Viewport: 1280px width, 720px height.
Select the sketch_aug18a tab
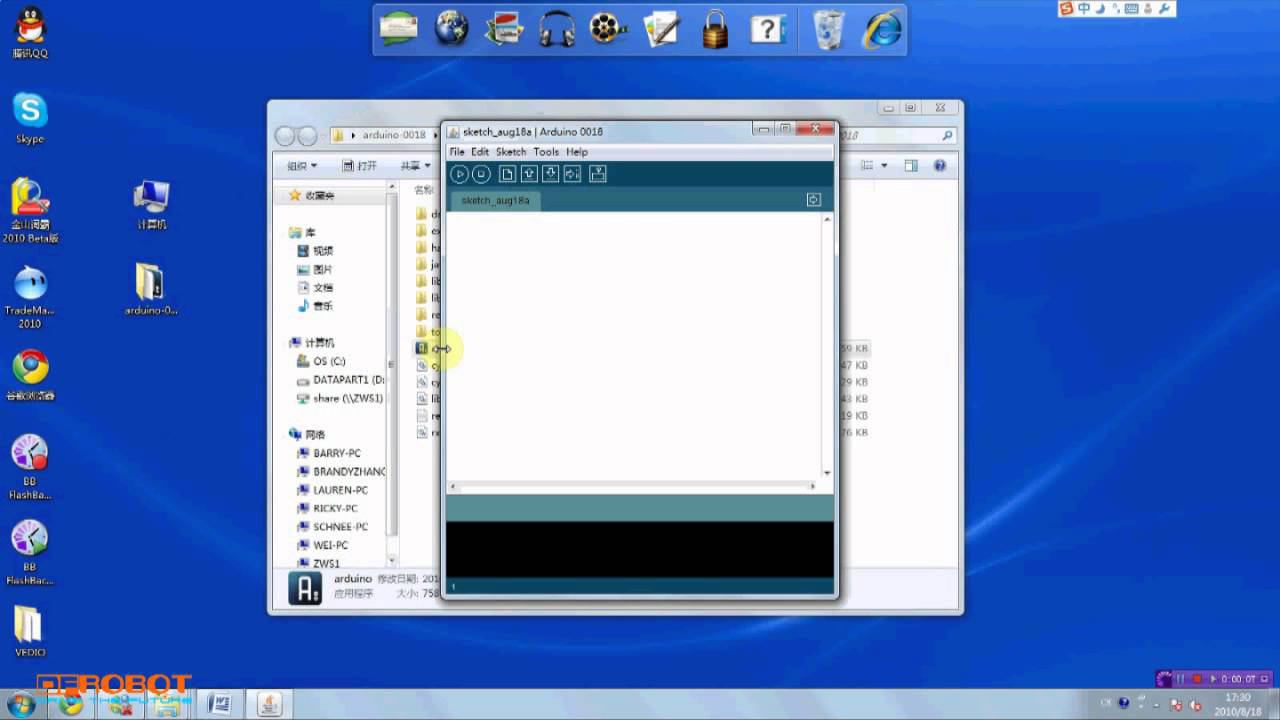(495, 200)
